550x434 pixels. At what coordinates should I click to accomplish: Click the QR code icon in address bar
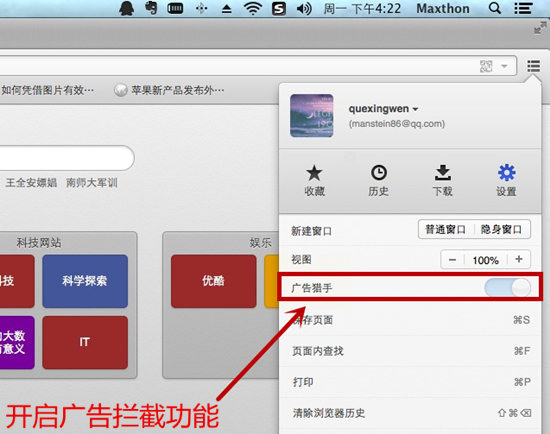[x=486, y=66]
